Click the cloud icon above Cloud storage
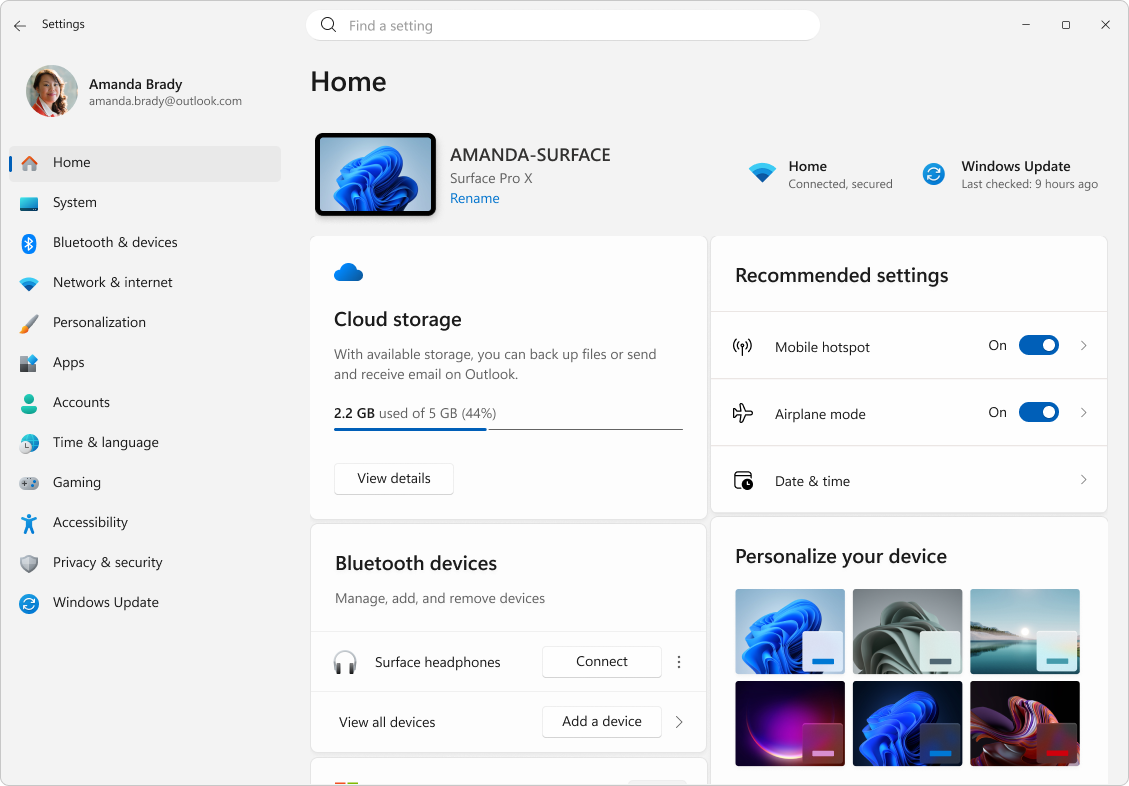 point(348,271)
